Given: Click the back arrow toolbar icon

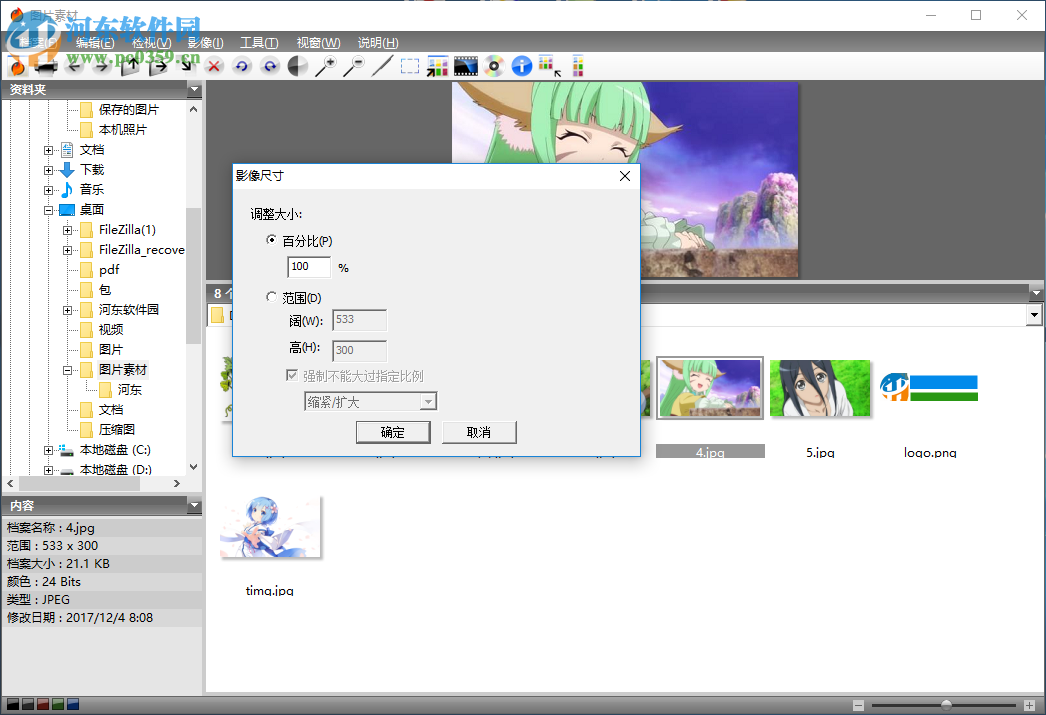Looking at the screenshot, I should tap(75, 66).
